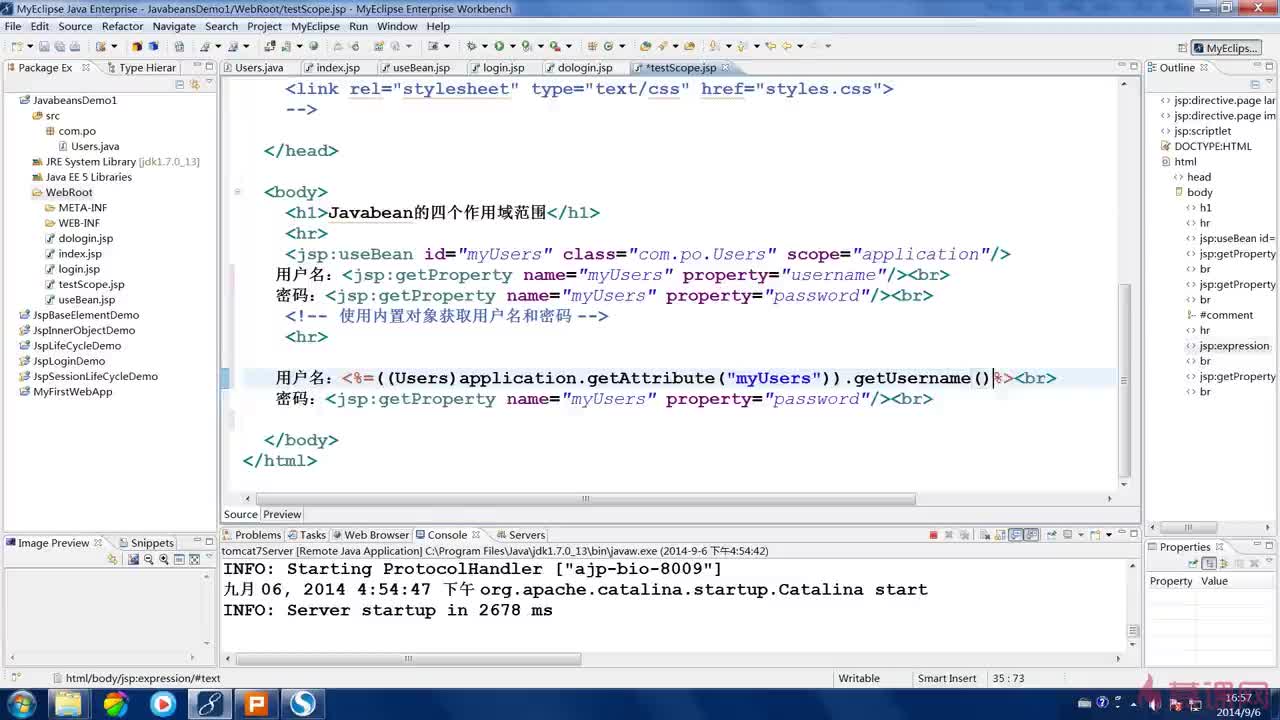Open the MyEclipse menu

click(315, 26)
